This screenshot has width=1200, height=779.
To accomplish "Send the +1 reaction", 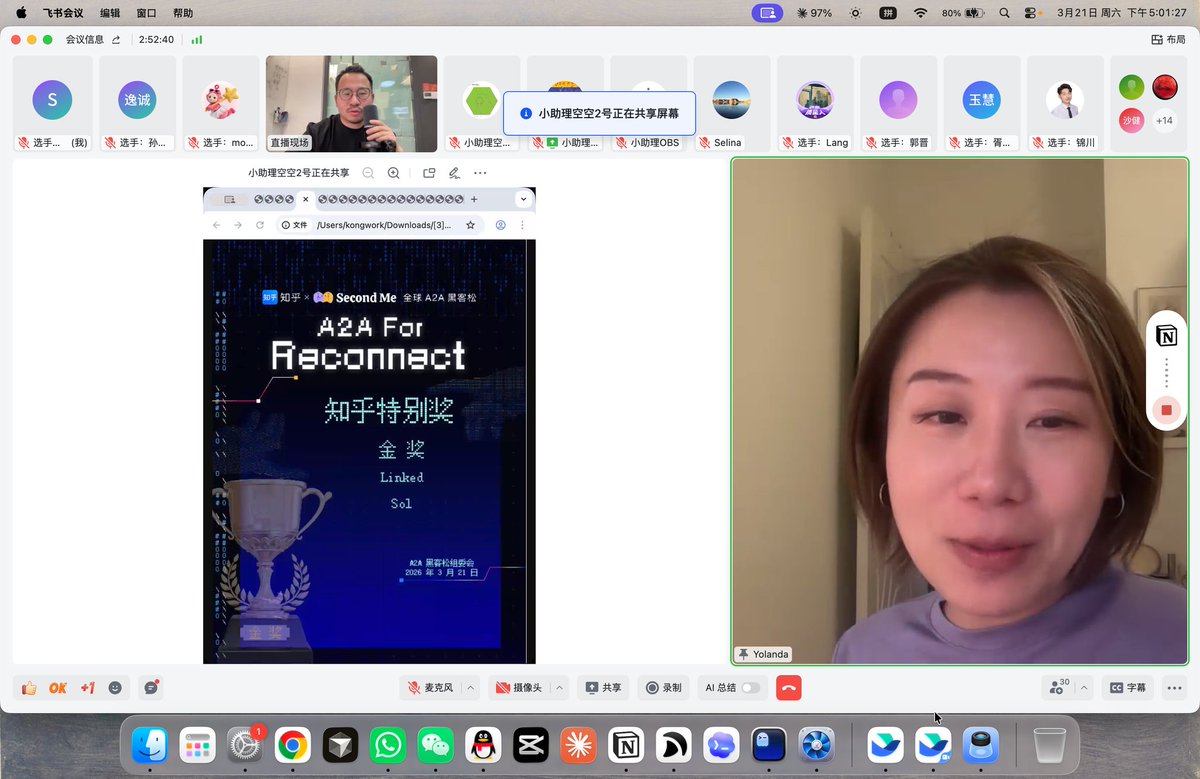I will pyautogui.click(x=87, y=688).
